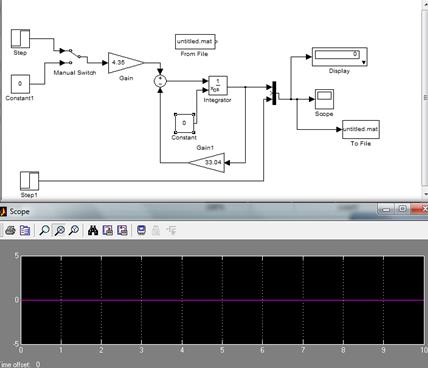Click the greyed lock axes selection icon
428x368 pixels.
156,230
